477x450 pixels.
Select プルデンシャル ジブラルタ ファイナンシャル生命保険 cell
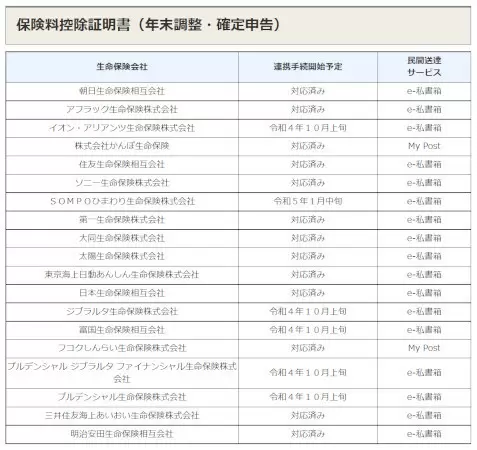[x=122, y=373]
